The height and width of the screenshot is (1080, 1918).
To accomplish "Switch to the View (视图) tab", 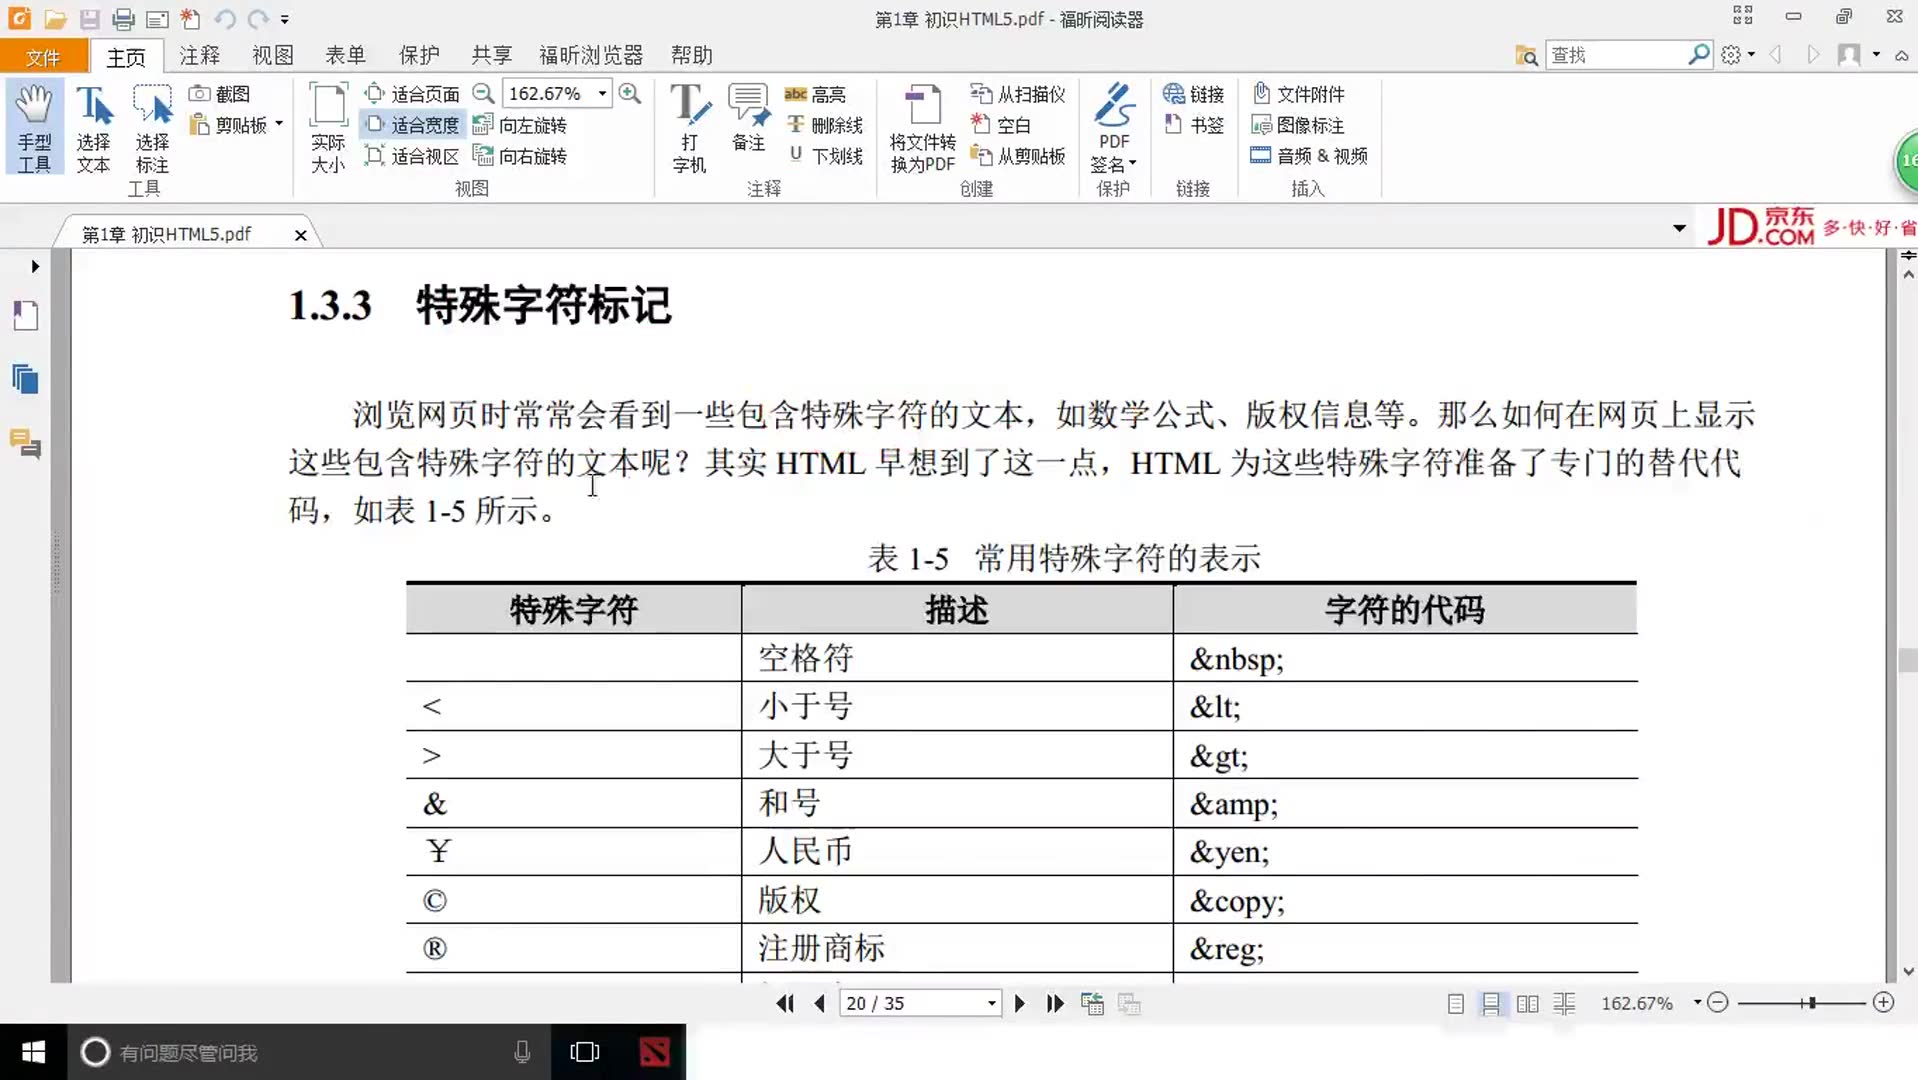I will pyautogui.click(x=273, y=55).
